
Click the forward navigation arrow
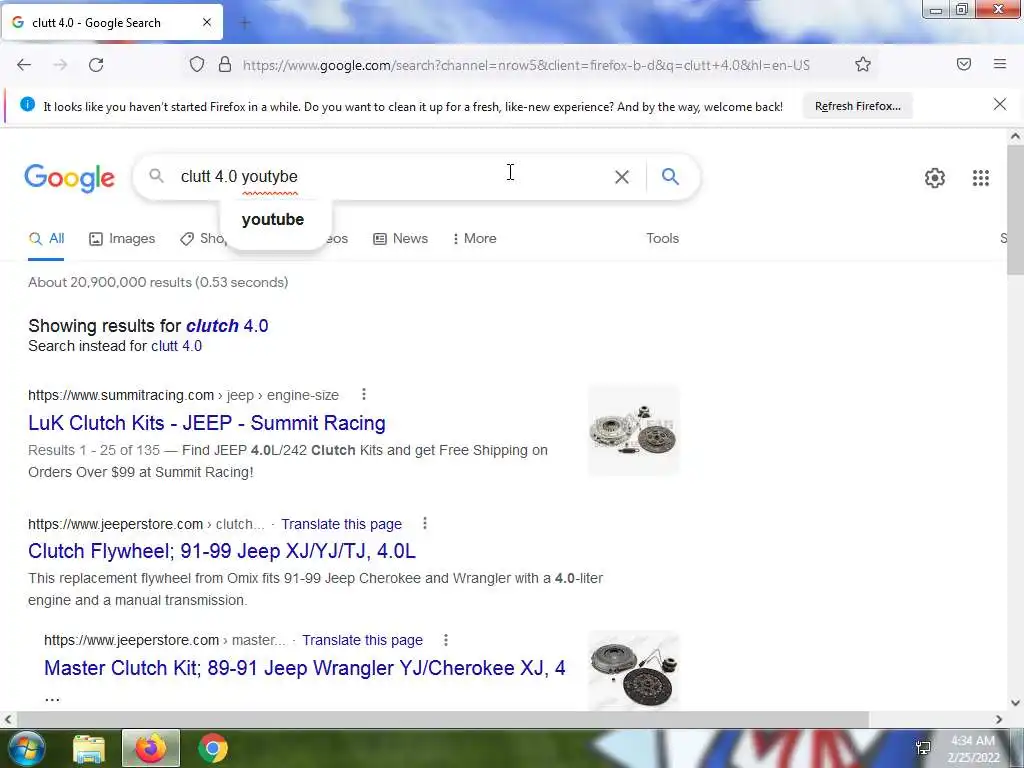click(x=60, y=65)
